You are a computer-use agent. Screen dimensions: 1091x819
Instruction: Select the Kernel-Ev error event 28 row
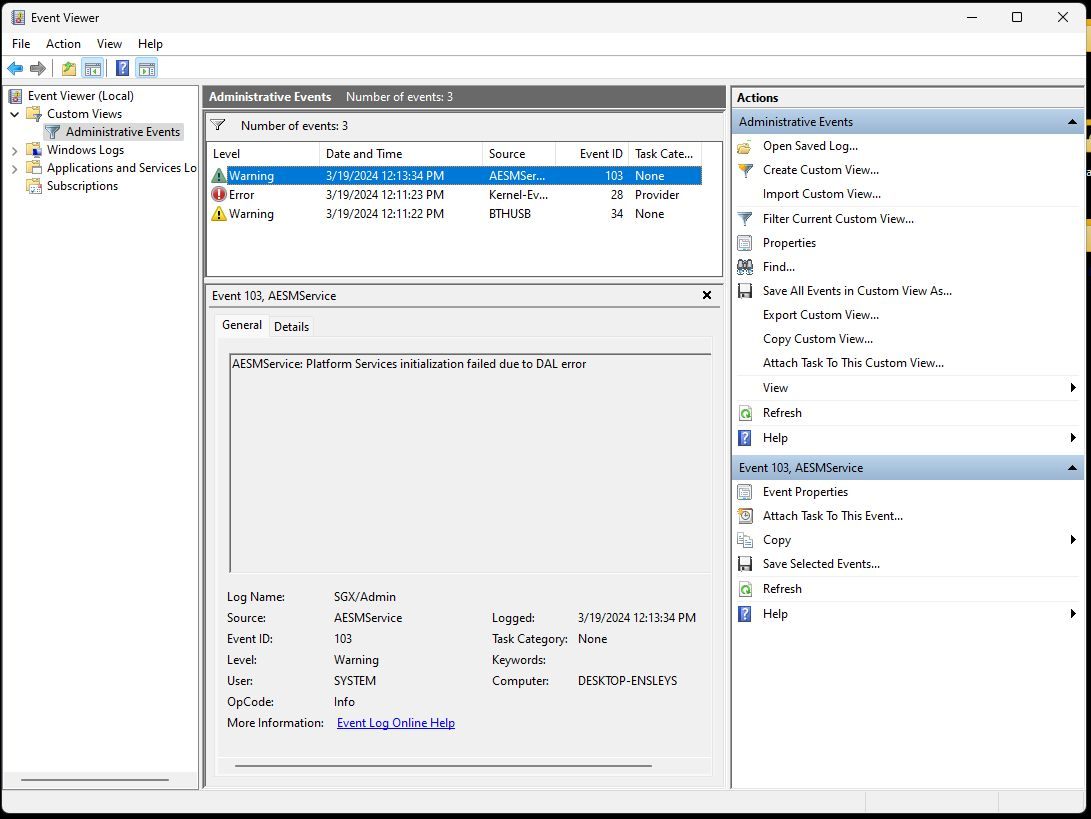tap(455, 195)
